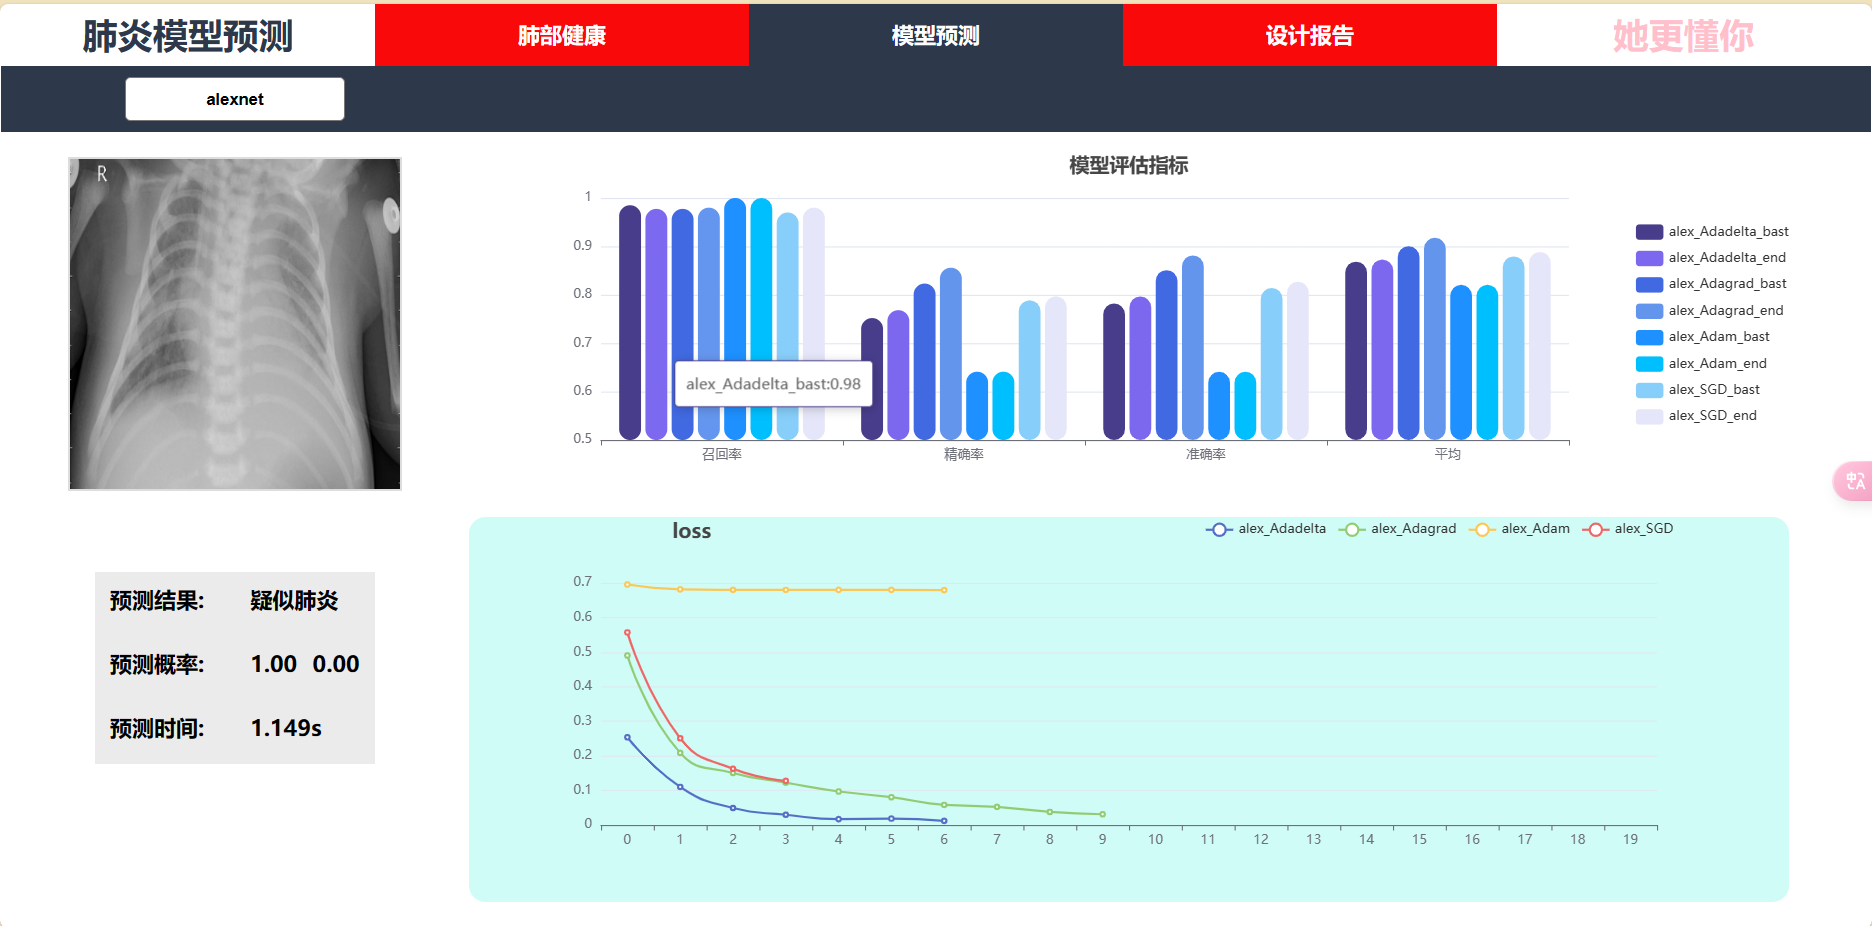The height and width of the screenshot is (926, 1872).
Task: Hide the alex_Adadelta loss line
Action: tap(1266, 529)
